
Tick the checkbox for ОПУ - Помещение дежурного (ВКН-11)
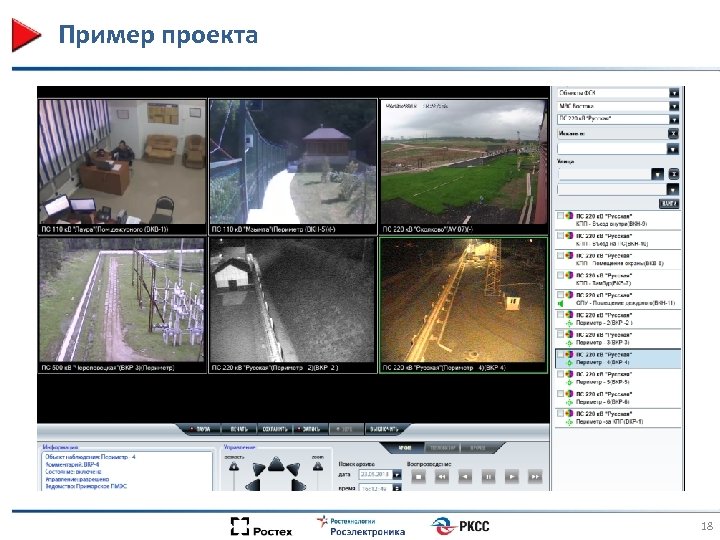pos(560,294)
